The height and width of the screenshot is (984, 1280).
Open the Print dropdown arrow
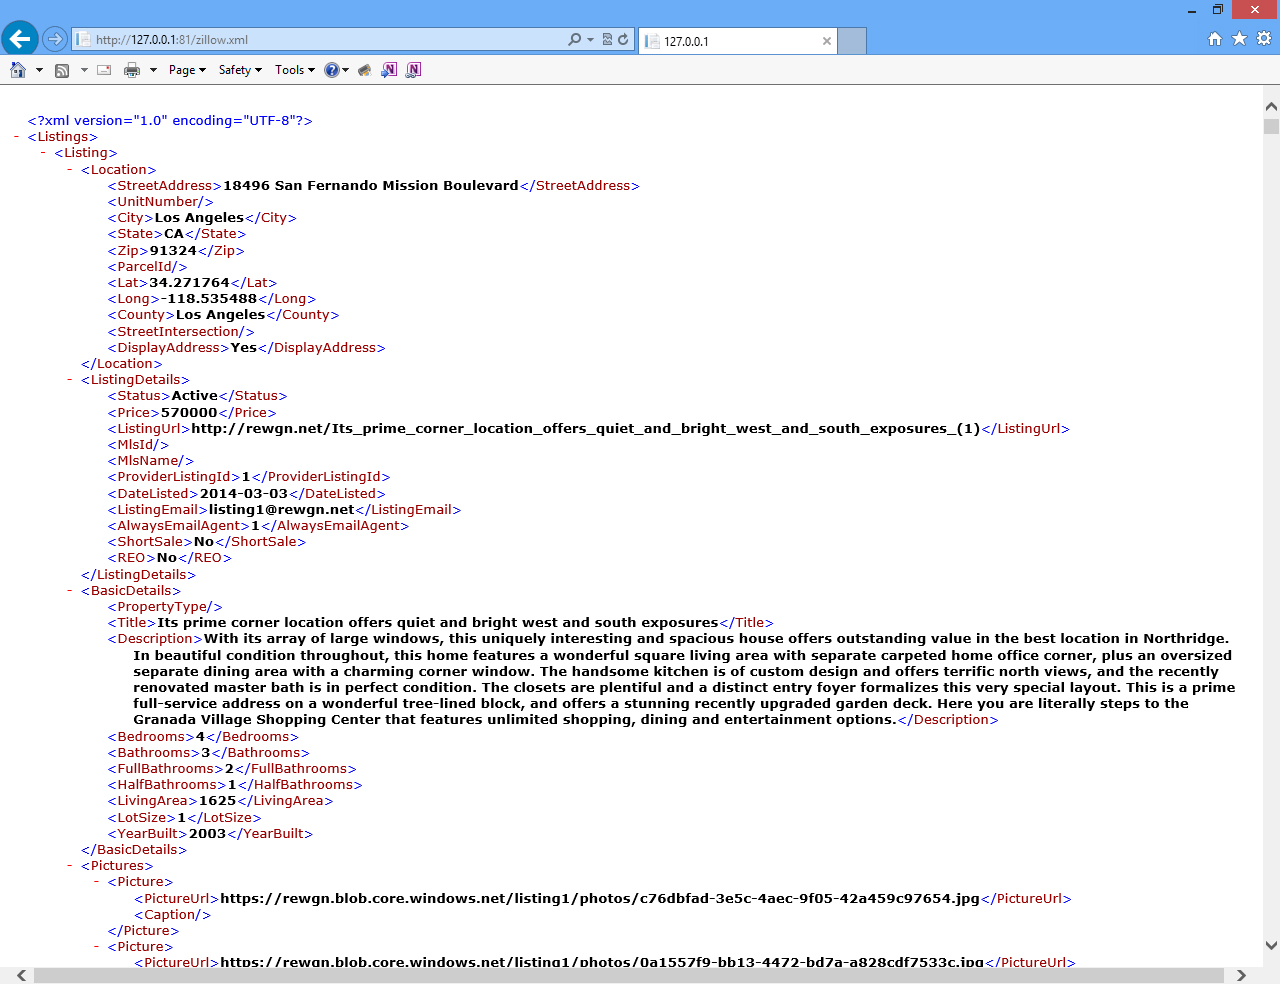[153, 70]
